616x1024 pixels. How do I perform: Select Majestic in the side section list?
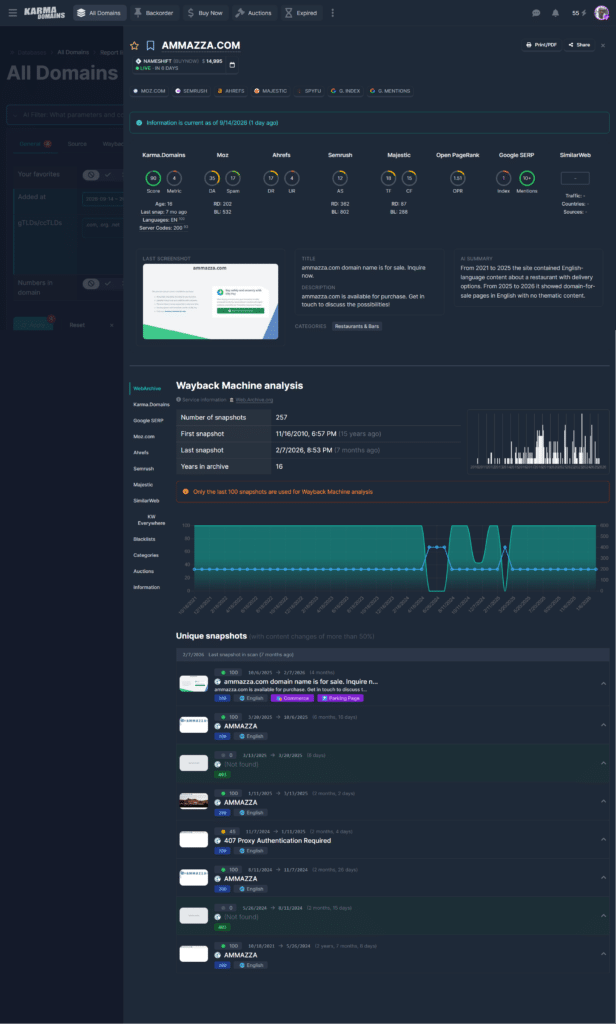pyautogui.click(x=143, y=485)
